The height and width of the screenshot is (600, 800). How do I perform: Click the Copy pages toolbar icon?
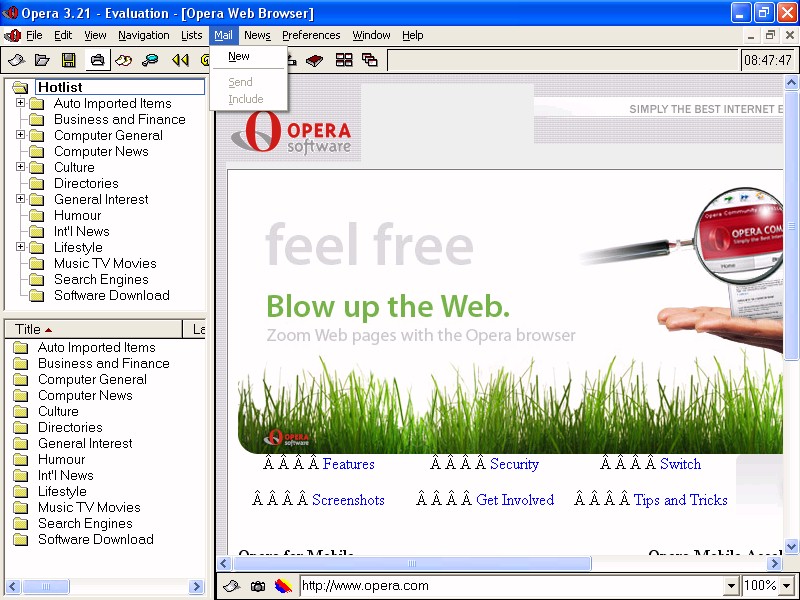coord(124,60)
